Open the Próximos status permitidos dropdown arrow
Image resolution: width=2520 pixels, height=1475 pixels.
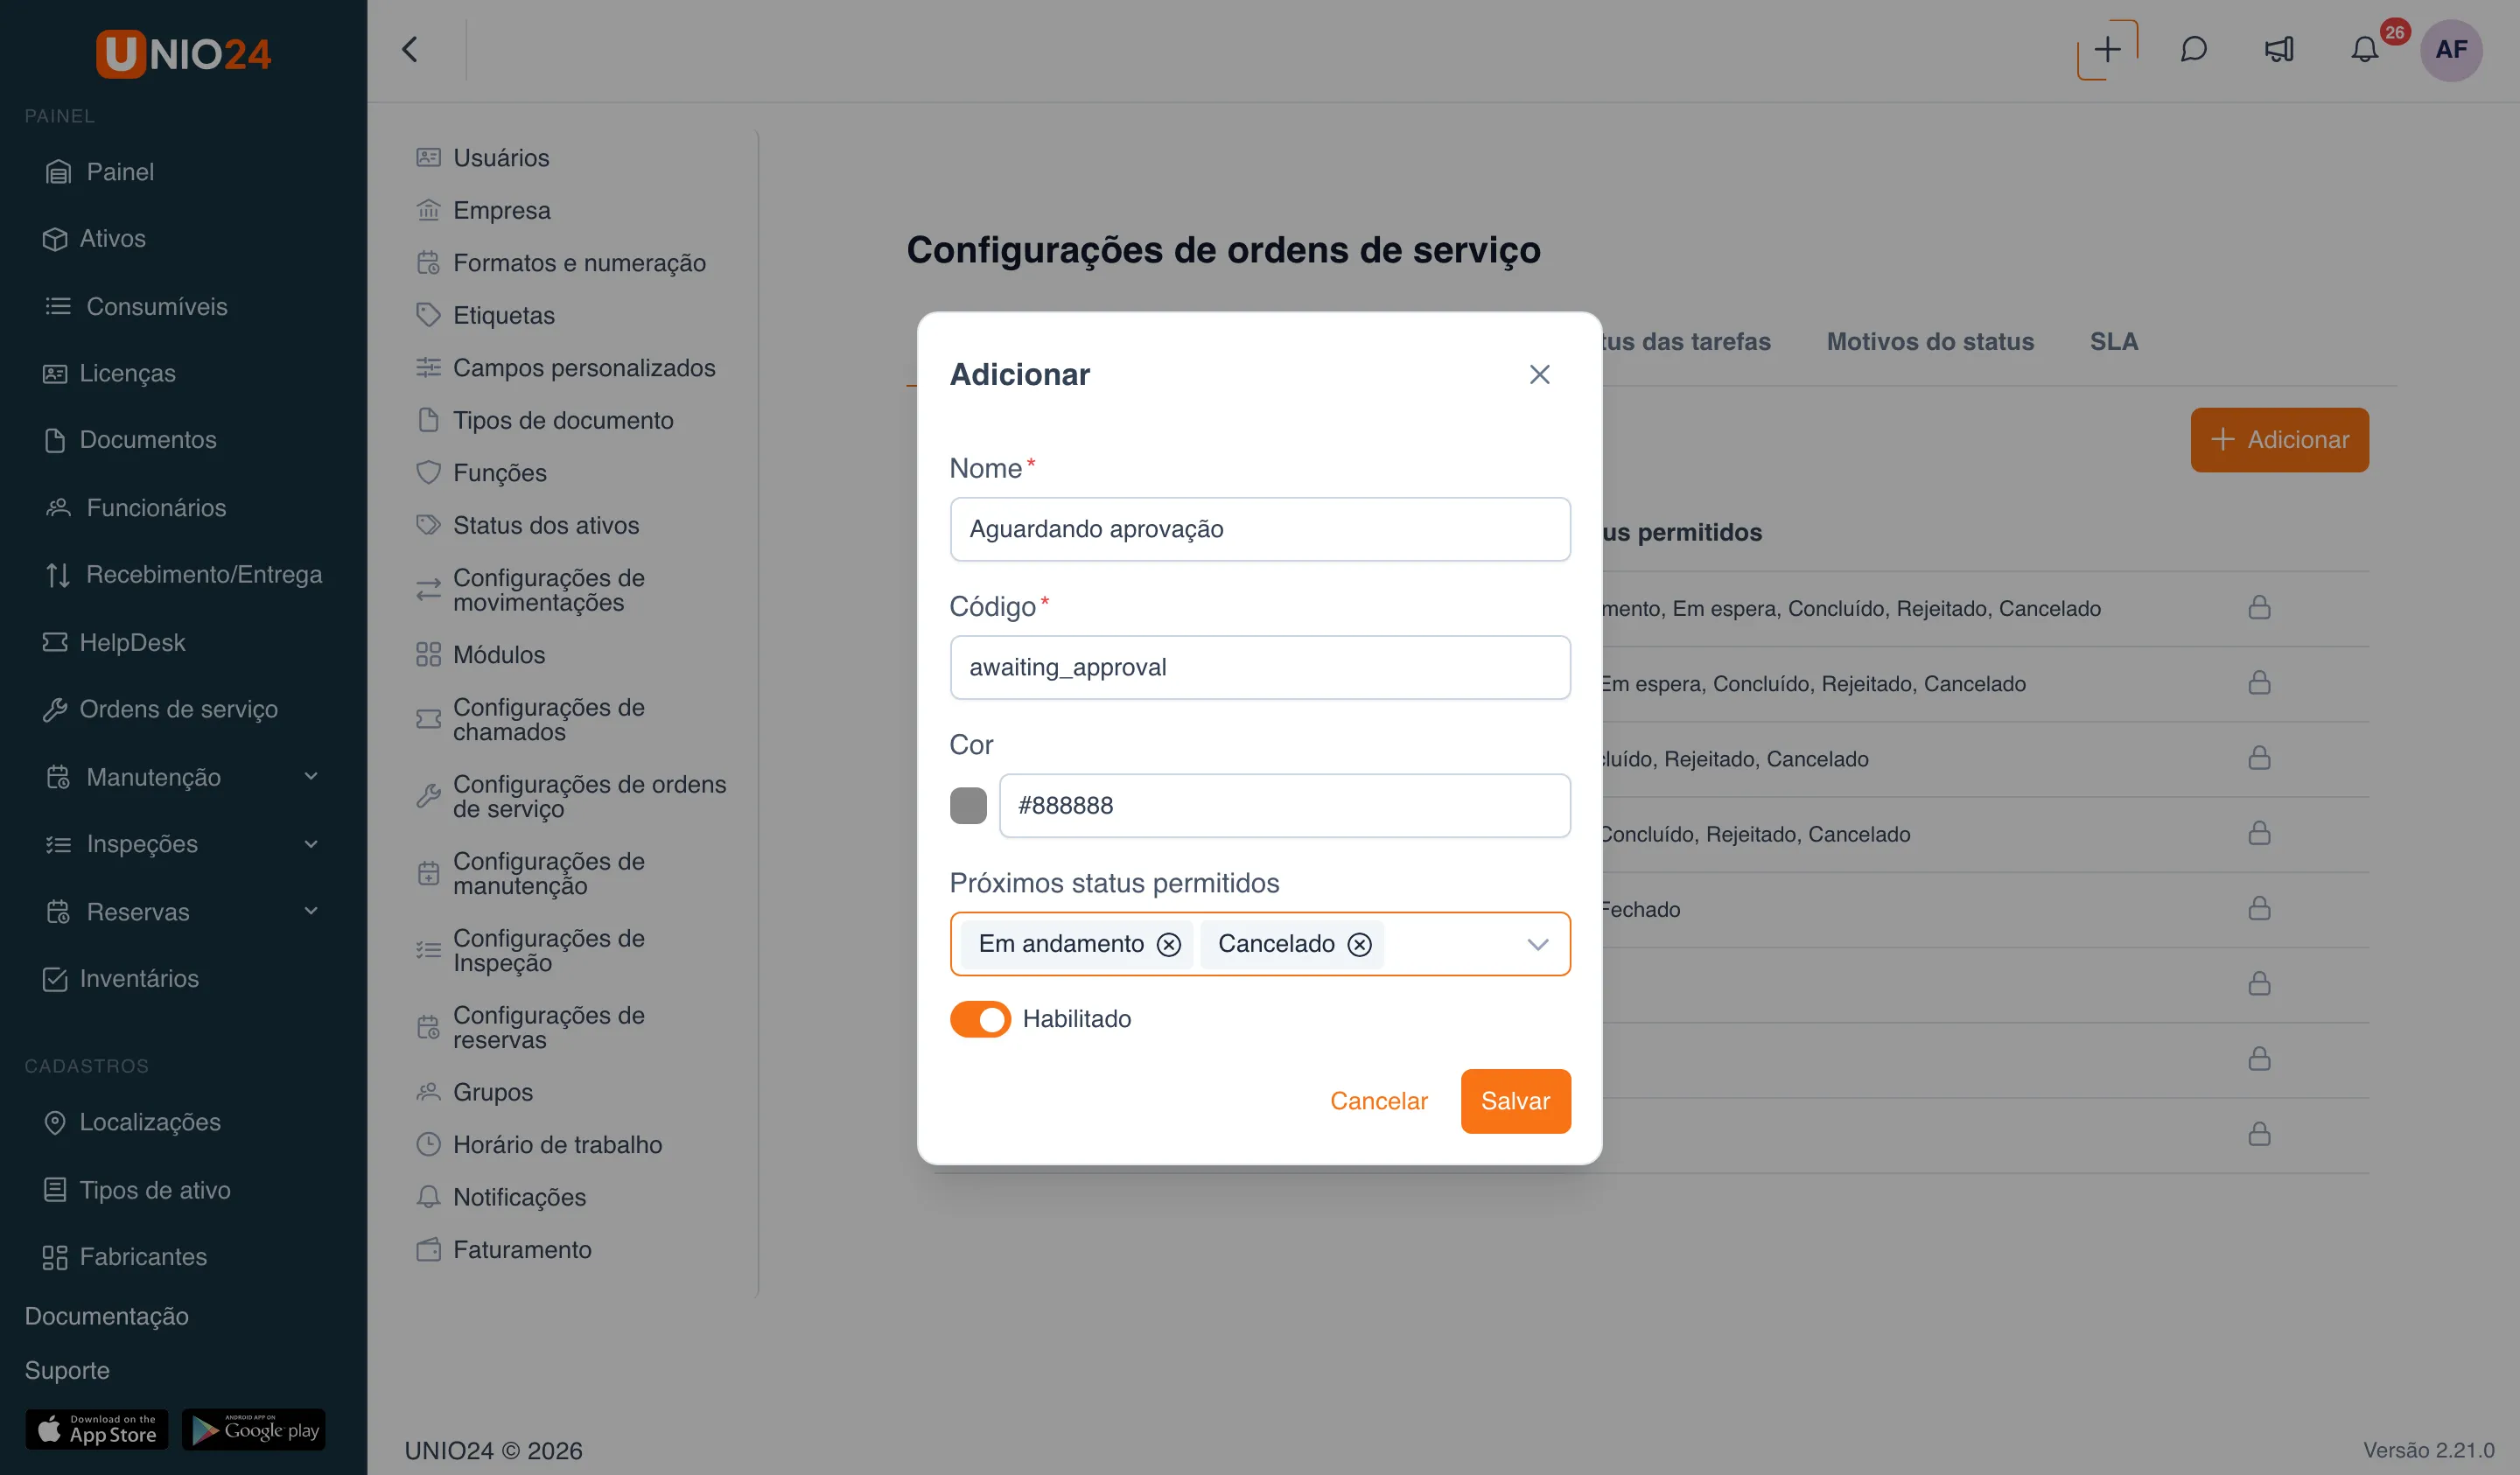pyautogui.click(x=1537, y=944)
